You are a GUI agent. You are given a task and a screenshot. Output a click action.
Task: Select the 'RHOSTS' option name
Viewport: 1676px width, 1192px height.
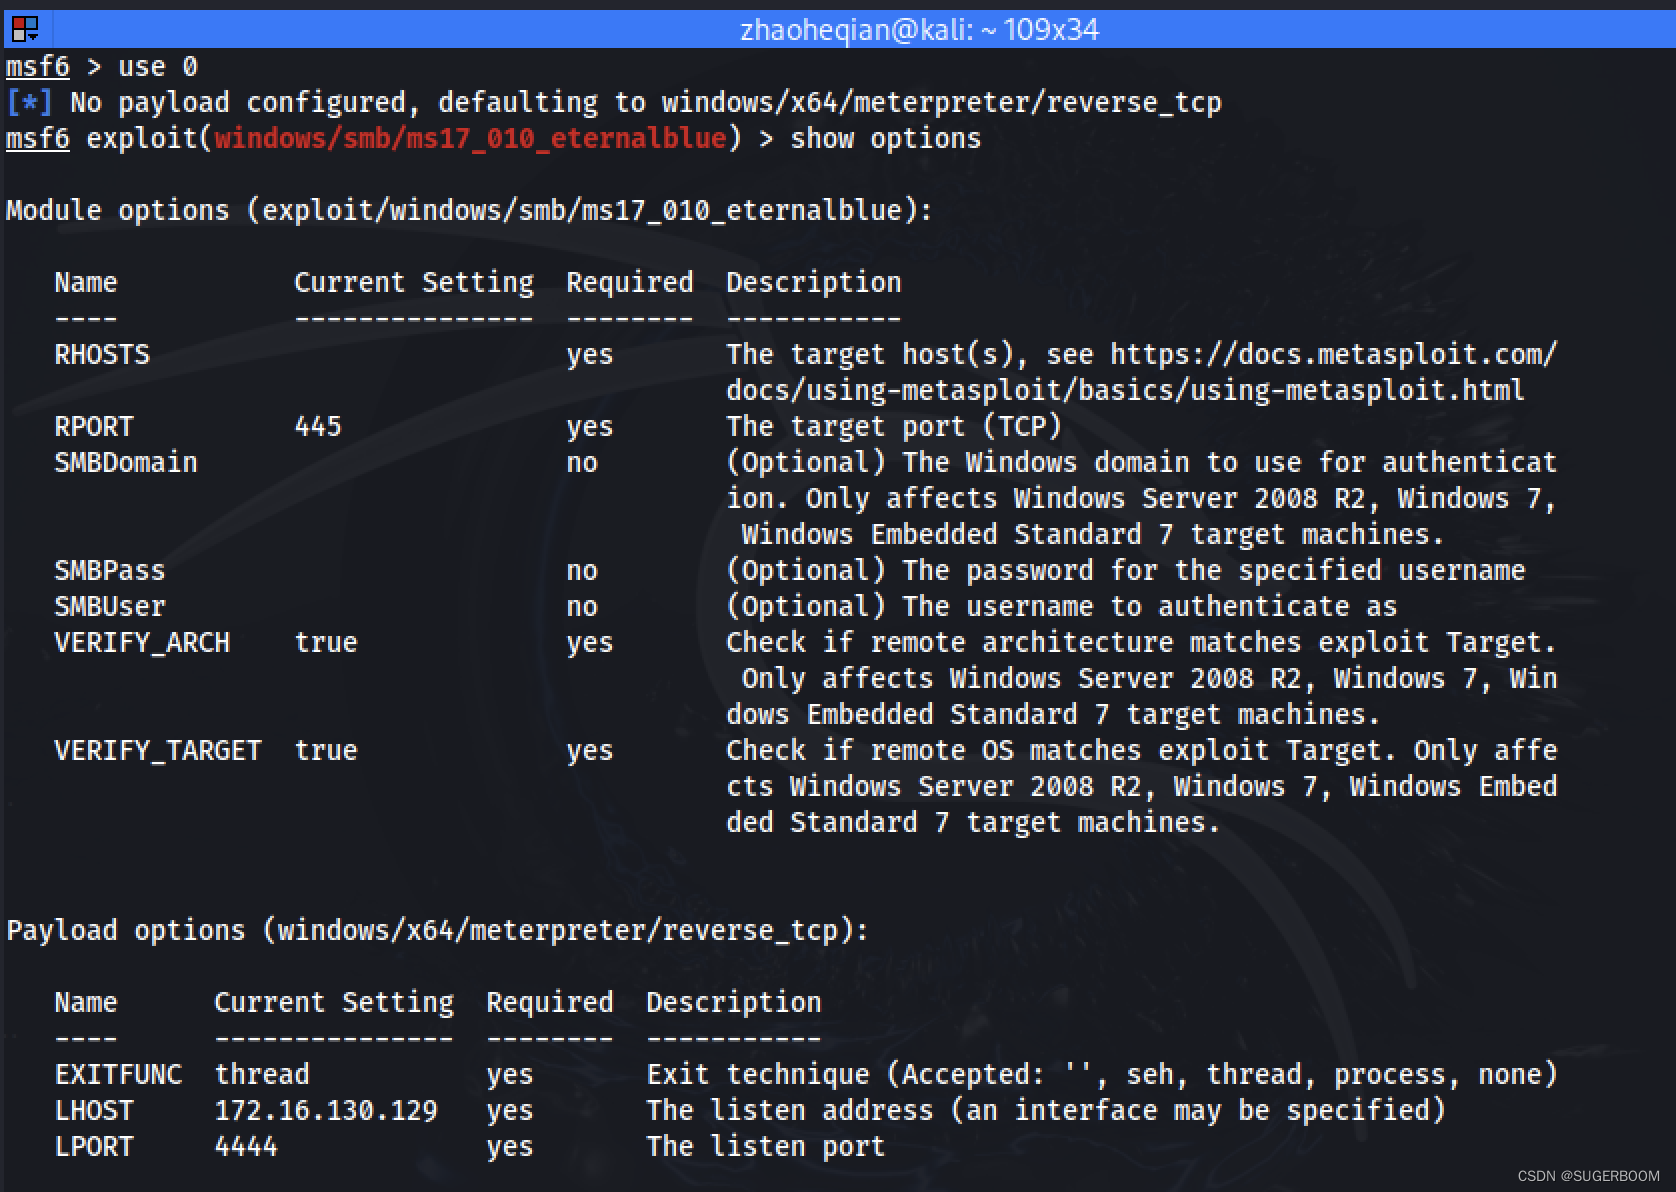[102, 355]
